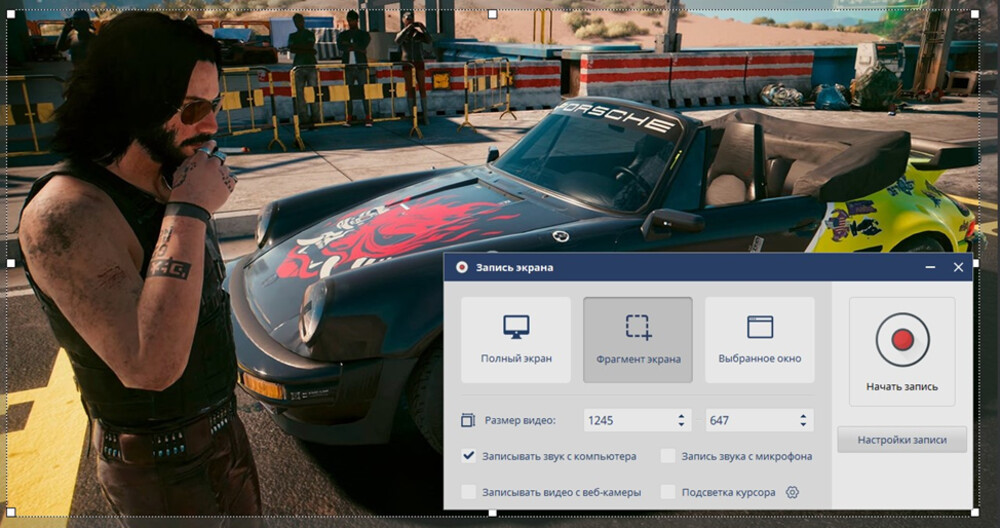The height and width of the screenshot is (528, 1000).
Task: Select Полный экран capture mode
Action: 516,340
